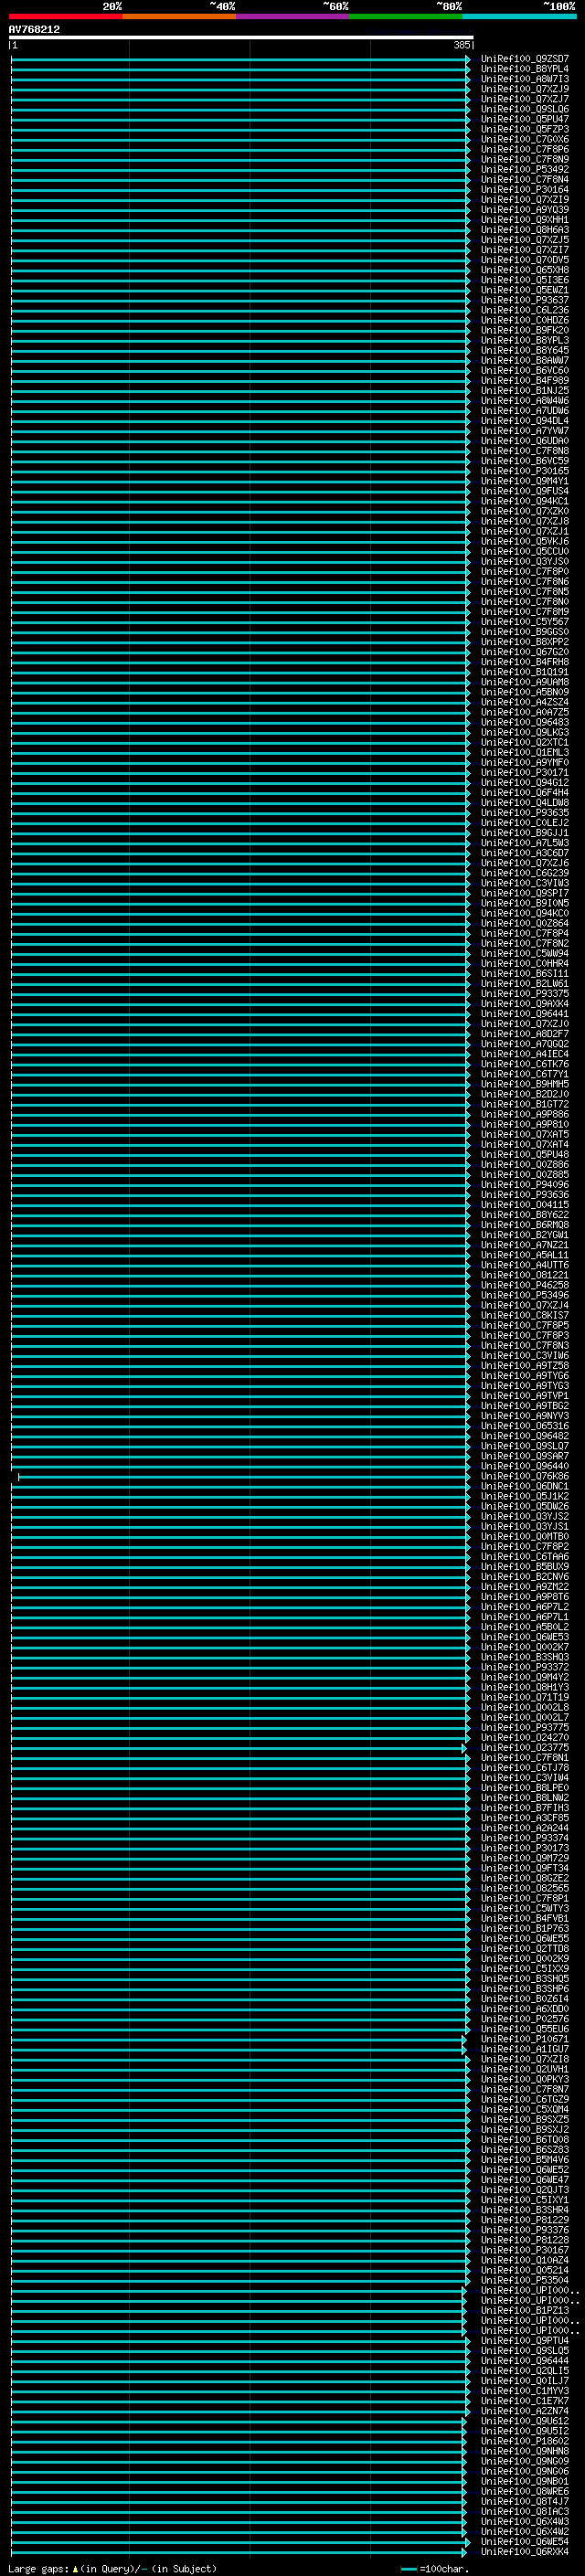The image size is (585, 2576).
Task: Click the query end position 385
Action: click(461, 45)
